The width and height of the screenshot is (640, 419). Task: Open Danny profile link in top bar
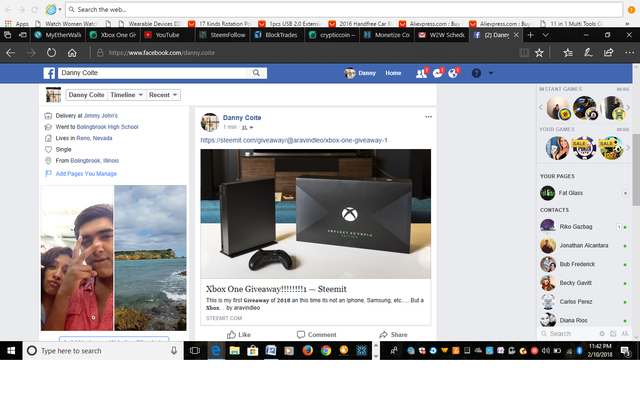point(360,73)
